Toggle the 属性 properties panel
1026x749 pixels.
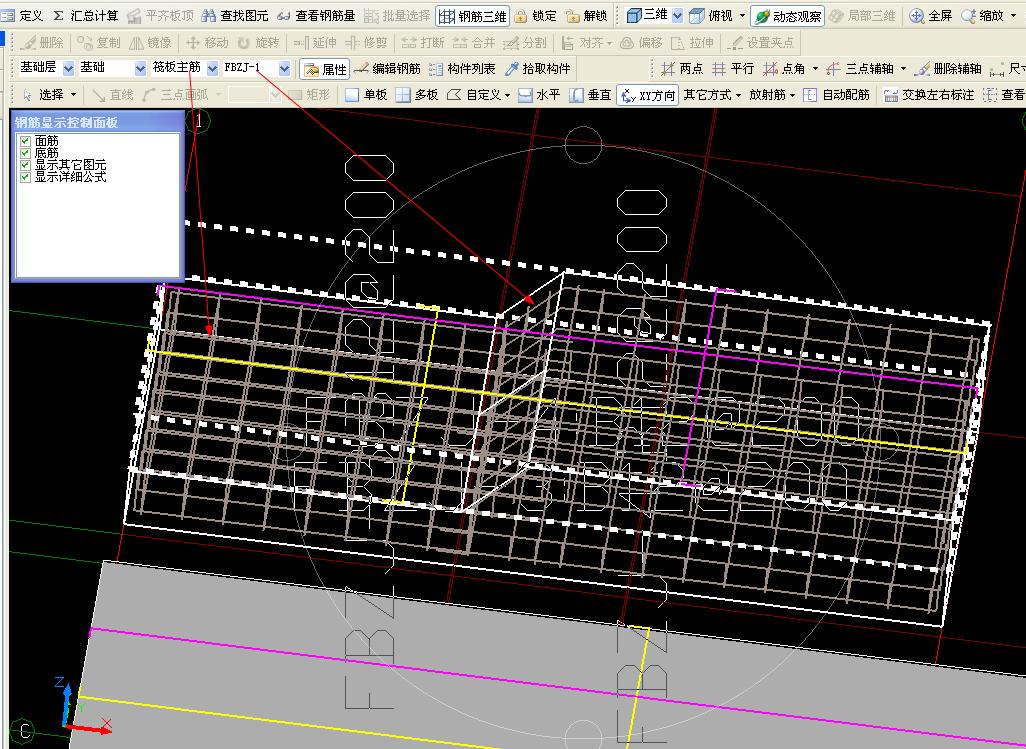[325, 69]
